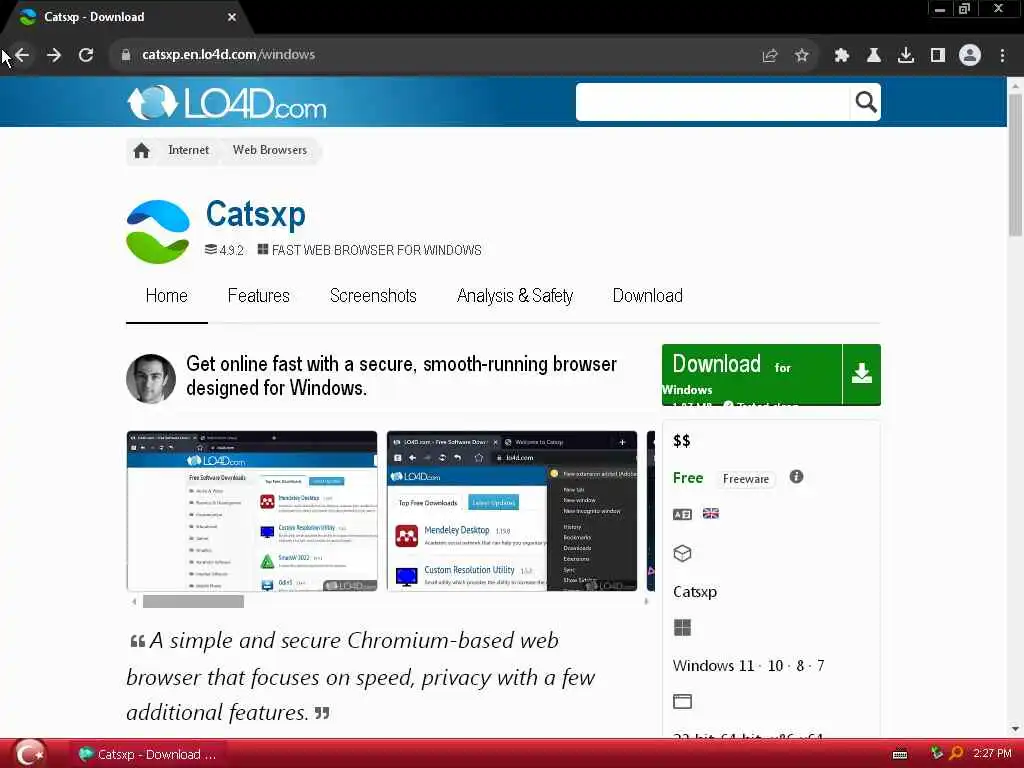Toggle the side panel icon

point(938,56)
